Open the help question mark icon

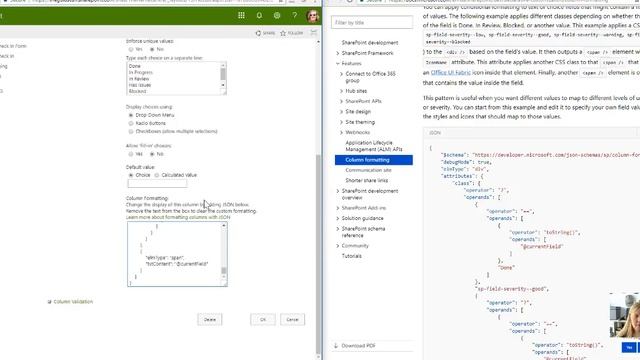(295, 16)
